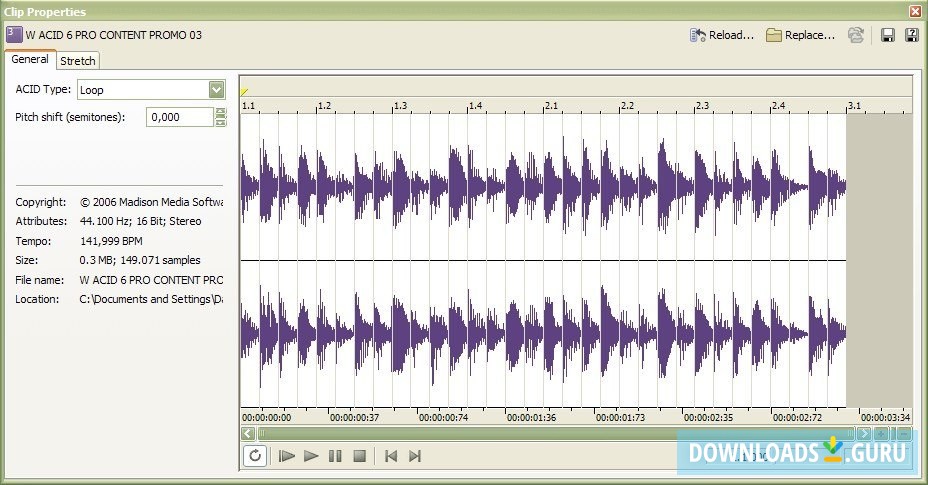
Task: Click the Save As floppy icon with question mark
Action: 912,36
